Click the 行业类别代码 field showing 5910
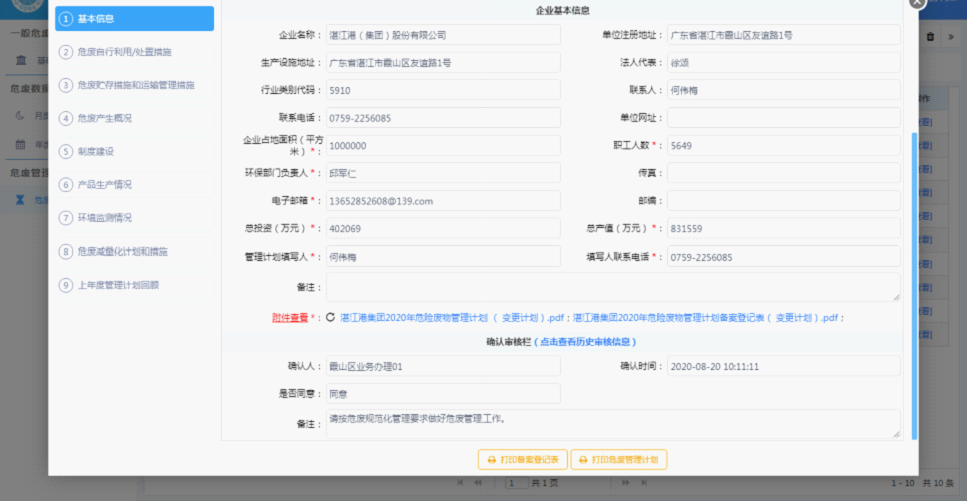This screenshot has width=968, height=502. click(443, 90)
